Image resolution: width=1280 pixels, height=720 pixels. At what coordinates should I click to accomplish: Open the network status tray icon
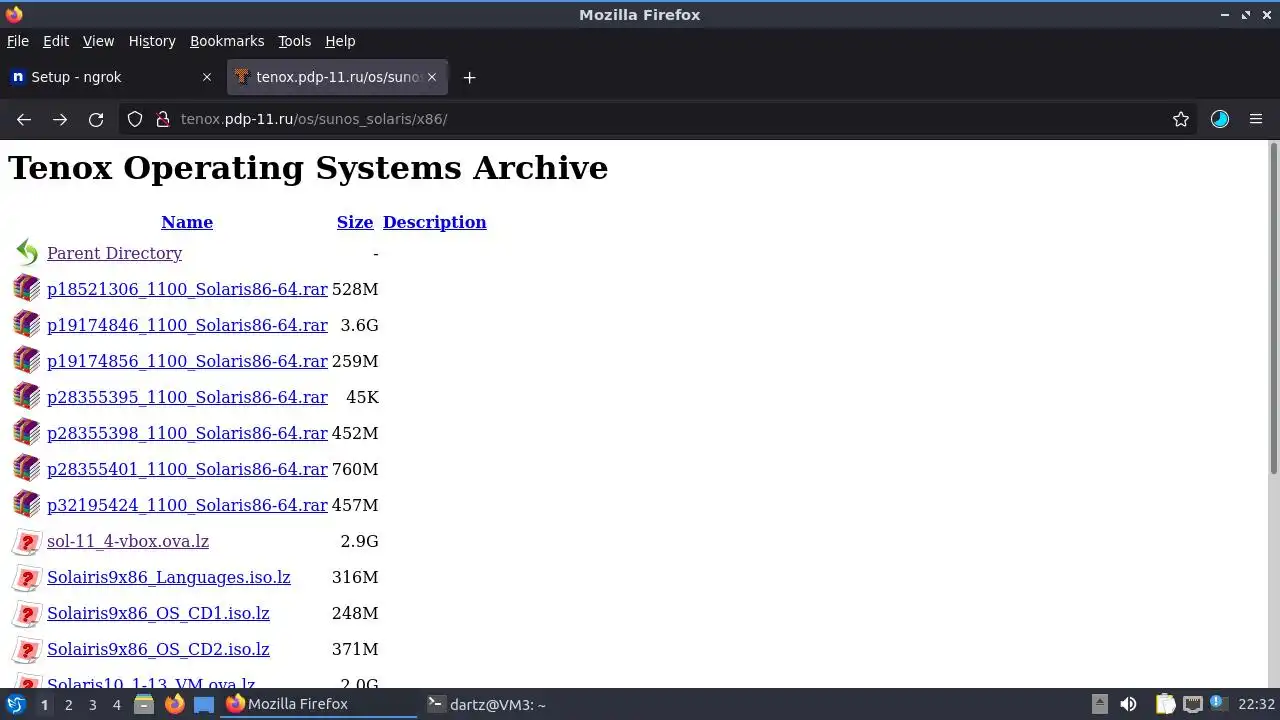pos(1192,704)
